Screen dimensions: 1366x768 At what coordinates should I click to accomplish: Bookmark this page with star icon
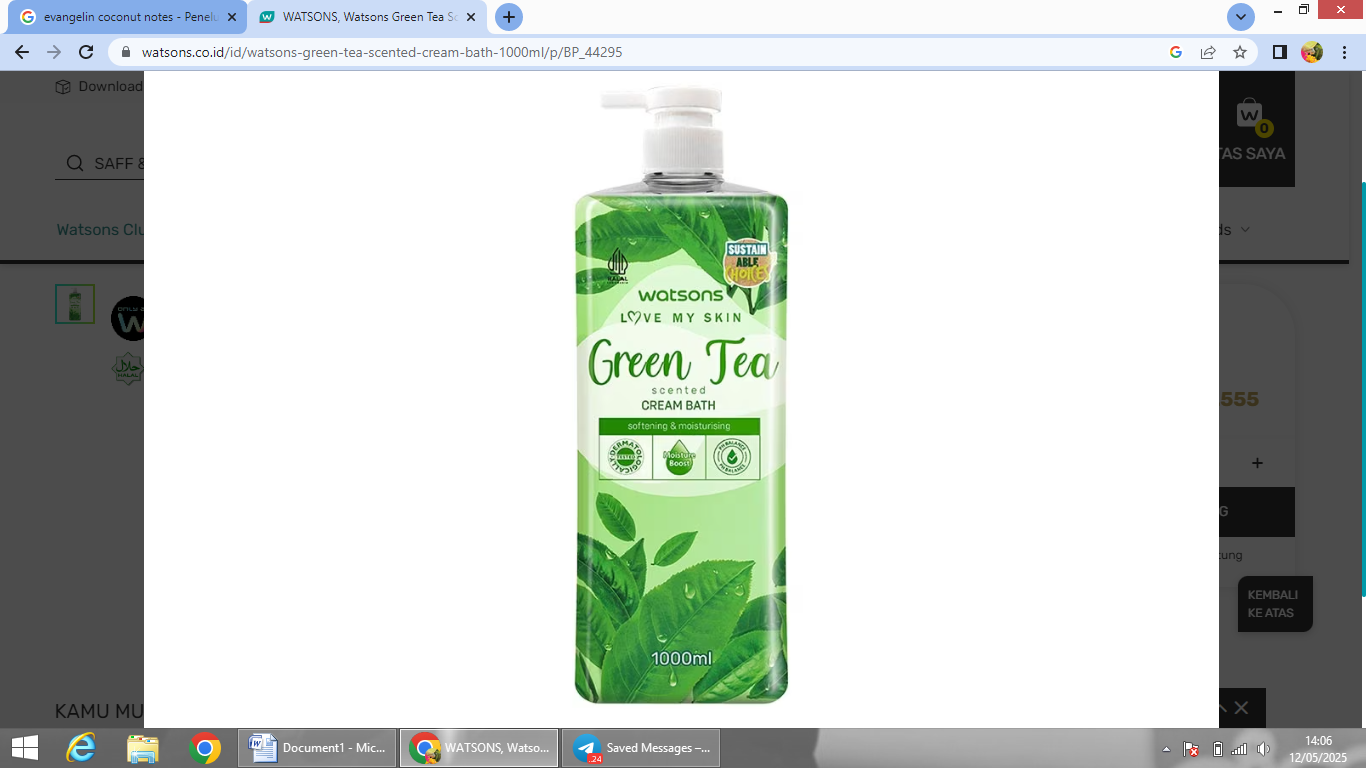(1240, 52)
